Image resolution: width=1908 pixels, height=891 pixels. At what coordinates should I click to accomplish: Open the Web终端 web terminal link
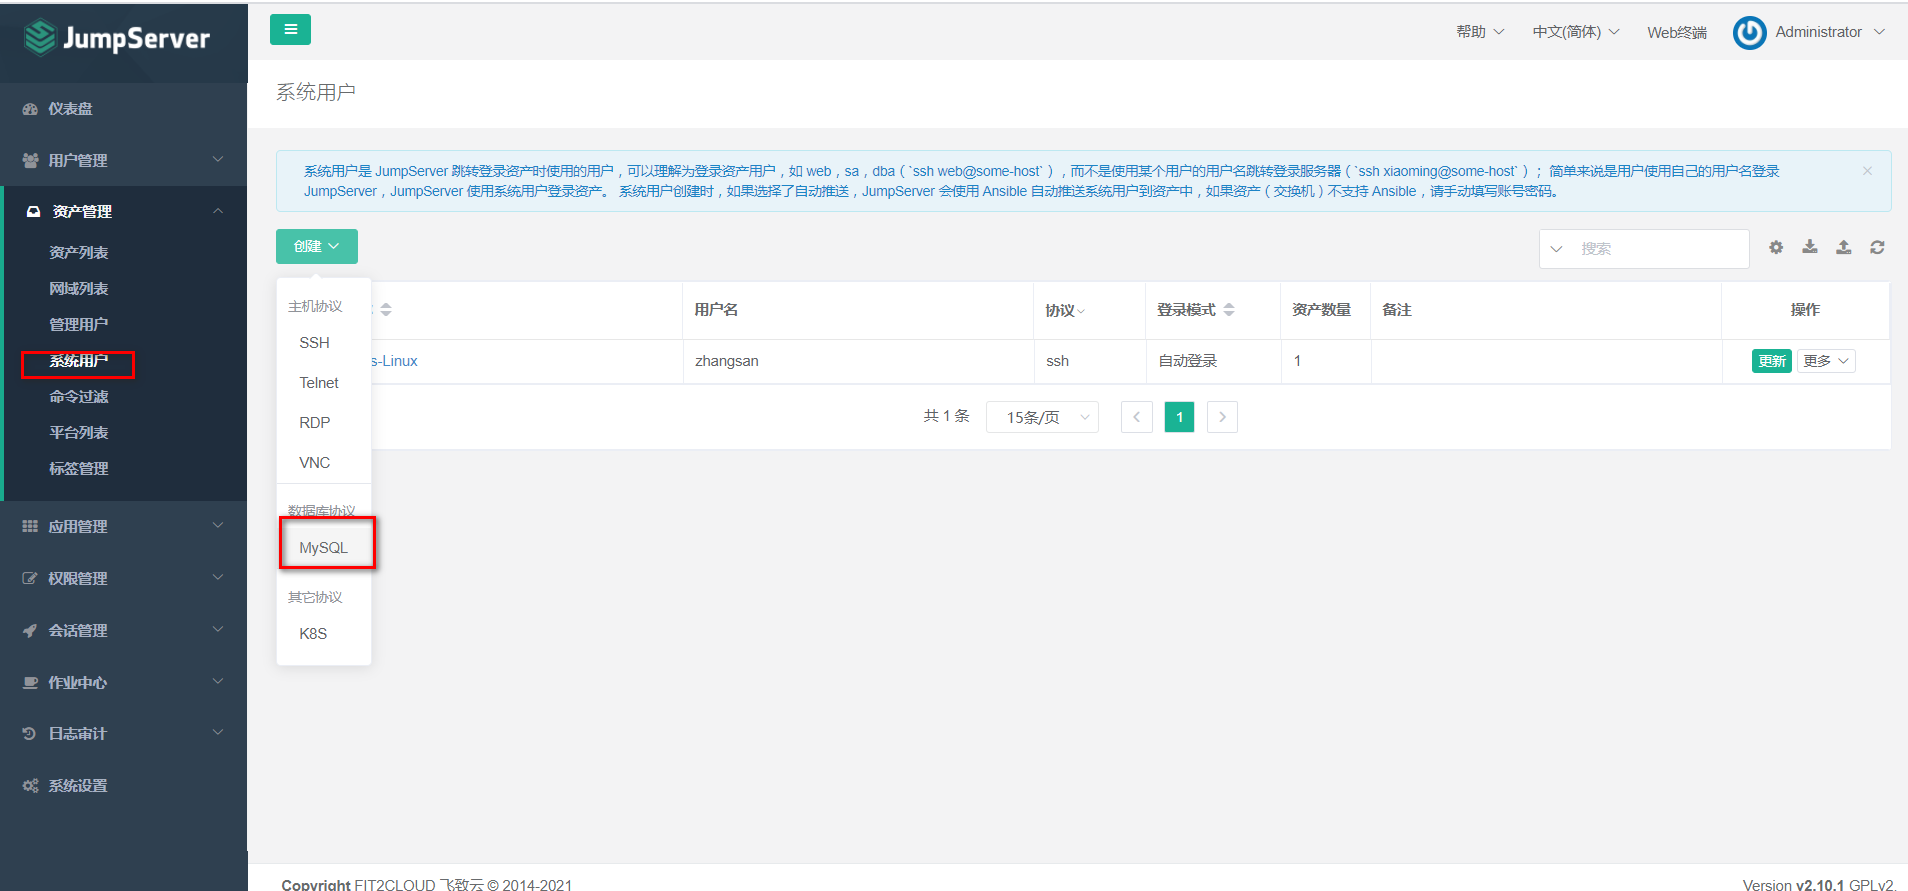[x=1677, y=32]
